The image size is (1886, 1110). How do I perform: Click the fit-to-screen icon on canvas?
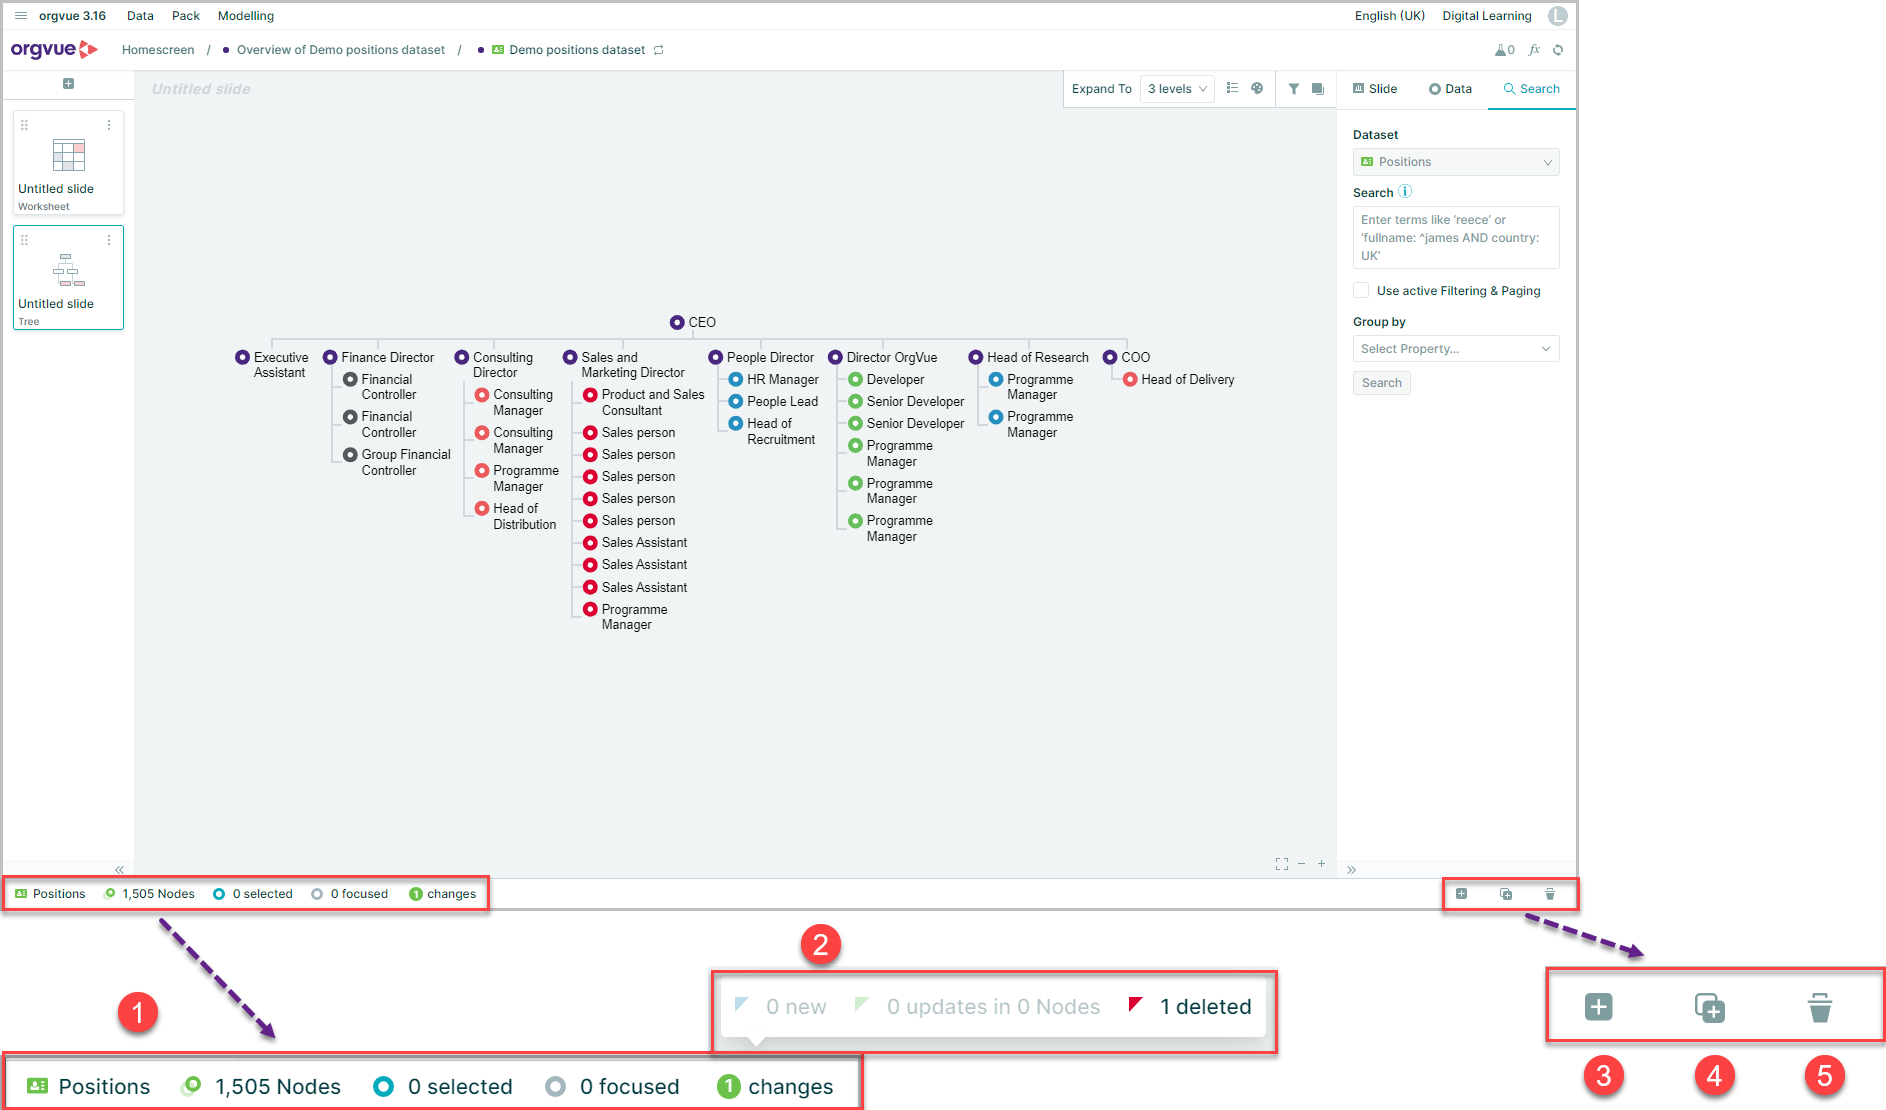pos(1282,864)
